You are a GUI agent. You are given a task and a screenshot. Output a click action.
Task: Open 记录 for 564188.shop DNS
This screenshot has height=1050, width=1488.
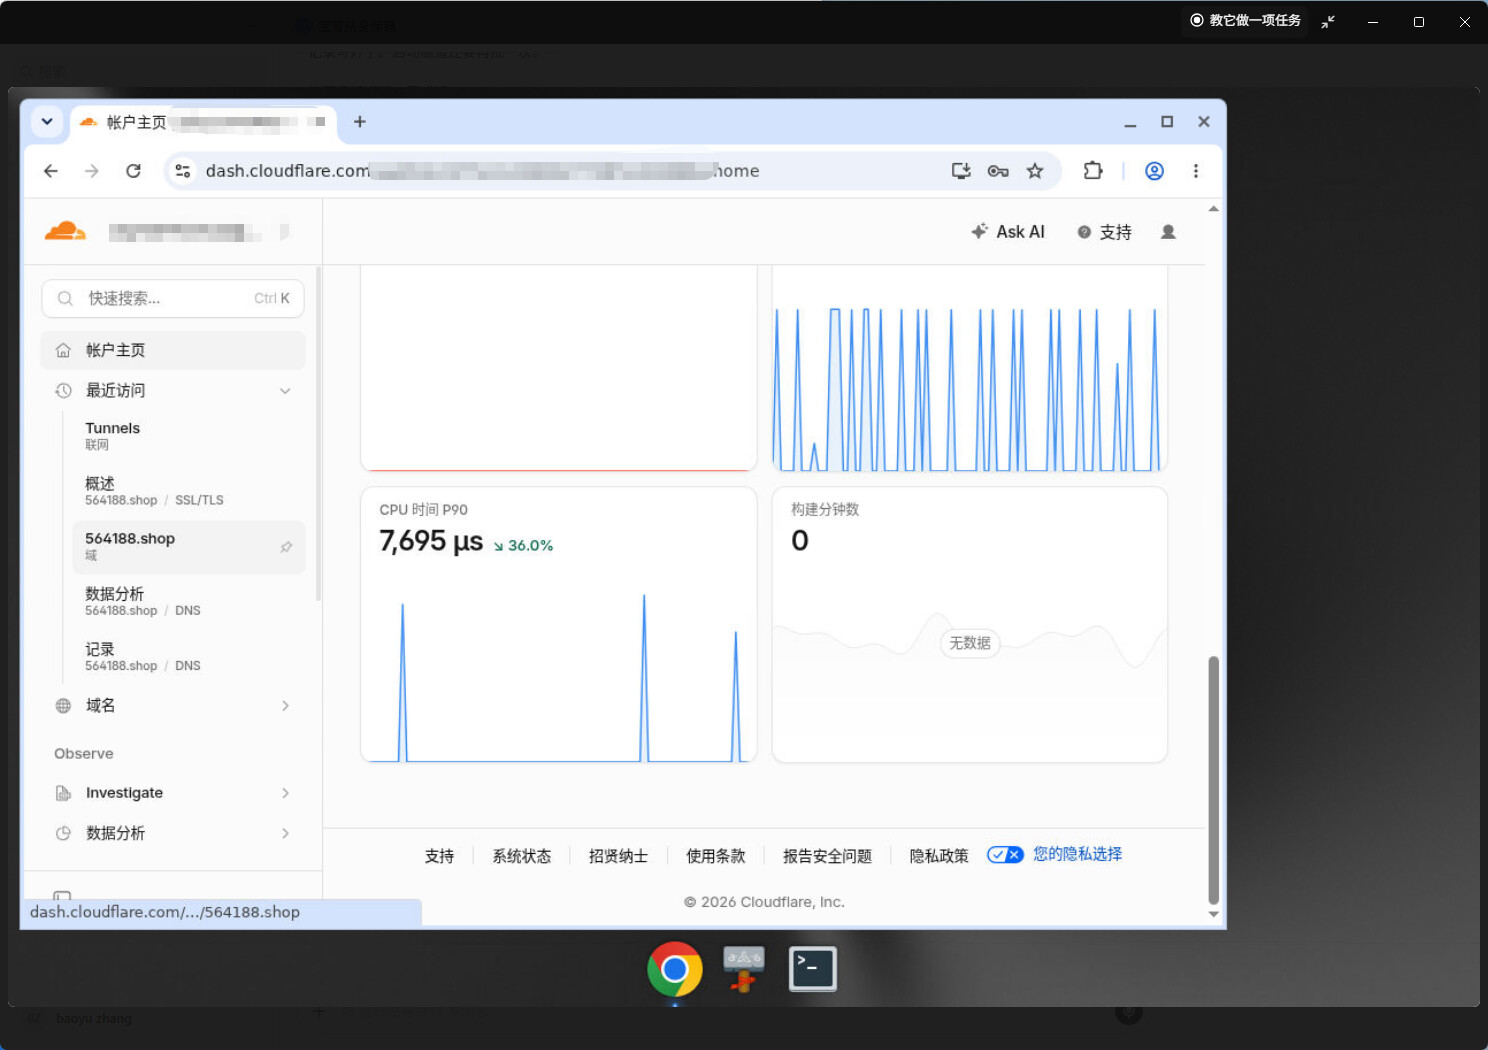point(189,657)
